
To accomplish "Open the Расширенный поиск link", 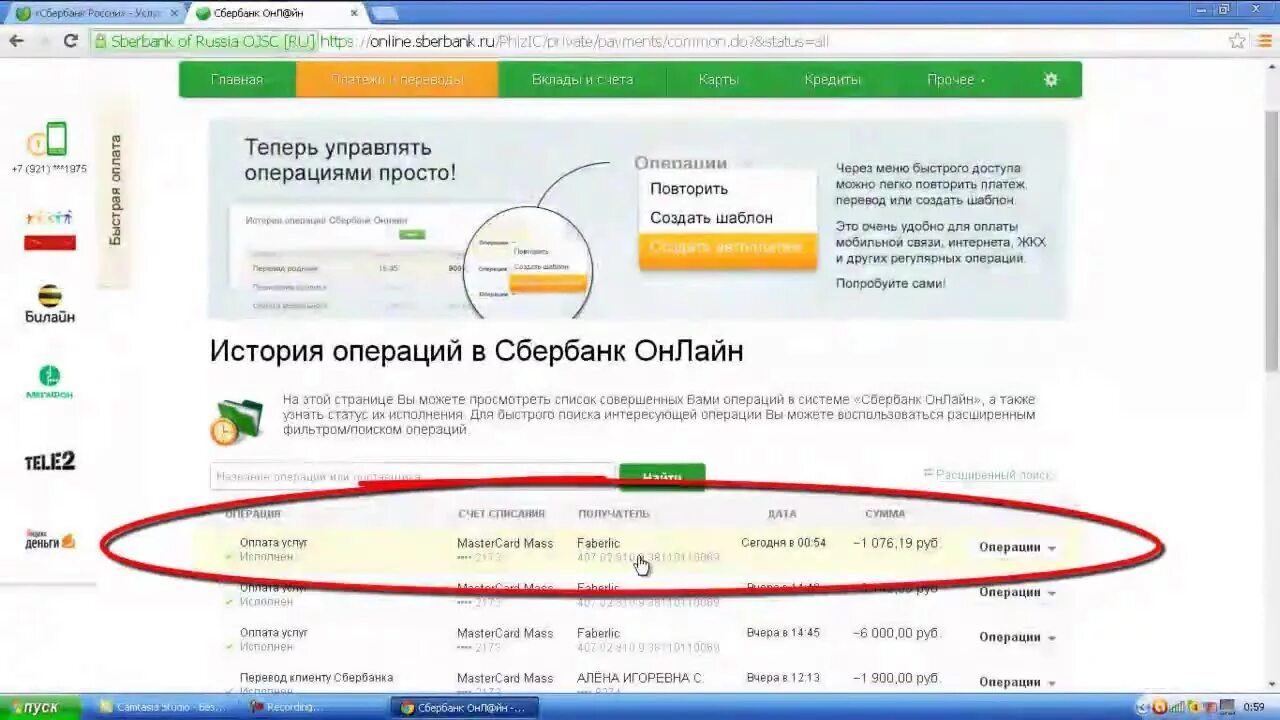I will pos(988,475).
